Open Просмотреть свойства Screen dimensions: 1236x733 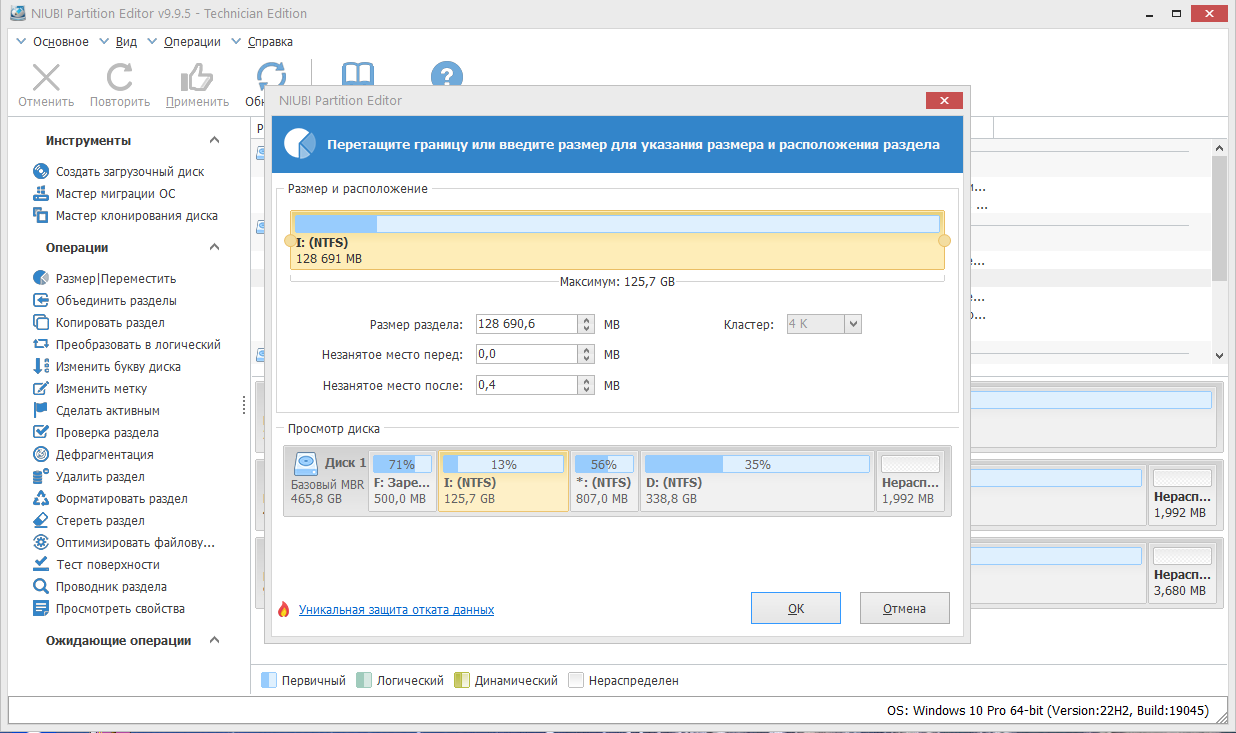pyautogui.click(x=110, y=609)
